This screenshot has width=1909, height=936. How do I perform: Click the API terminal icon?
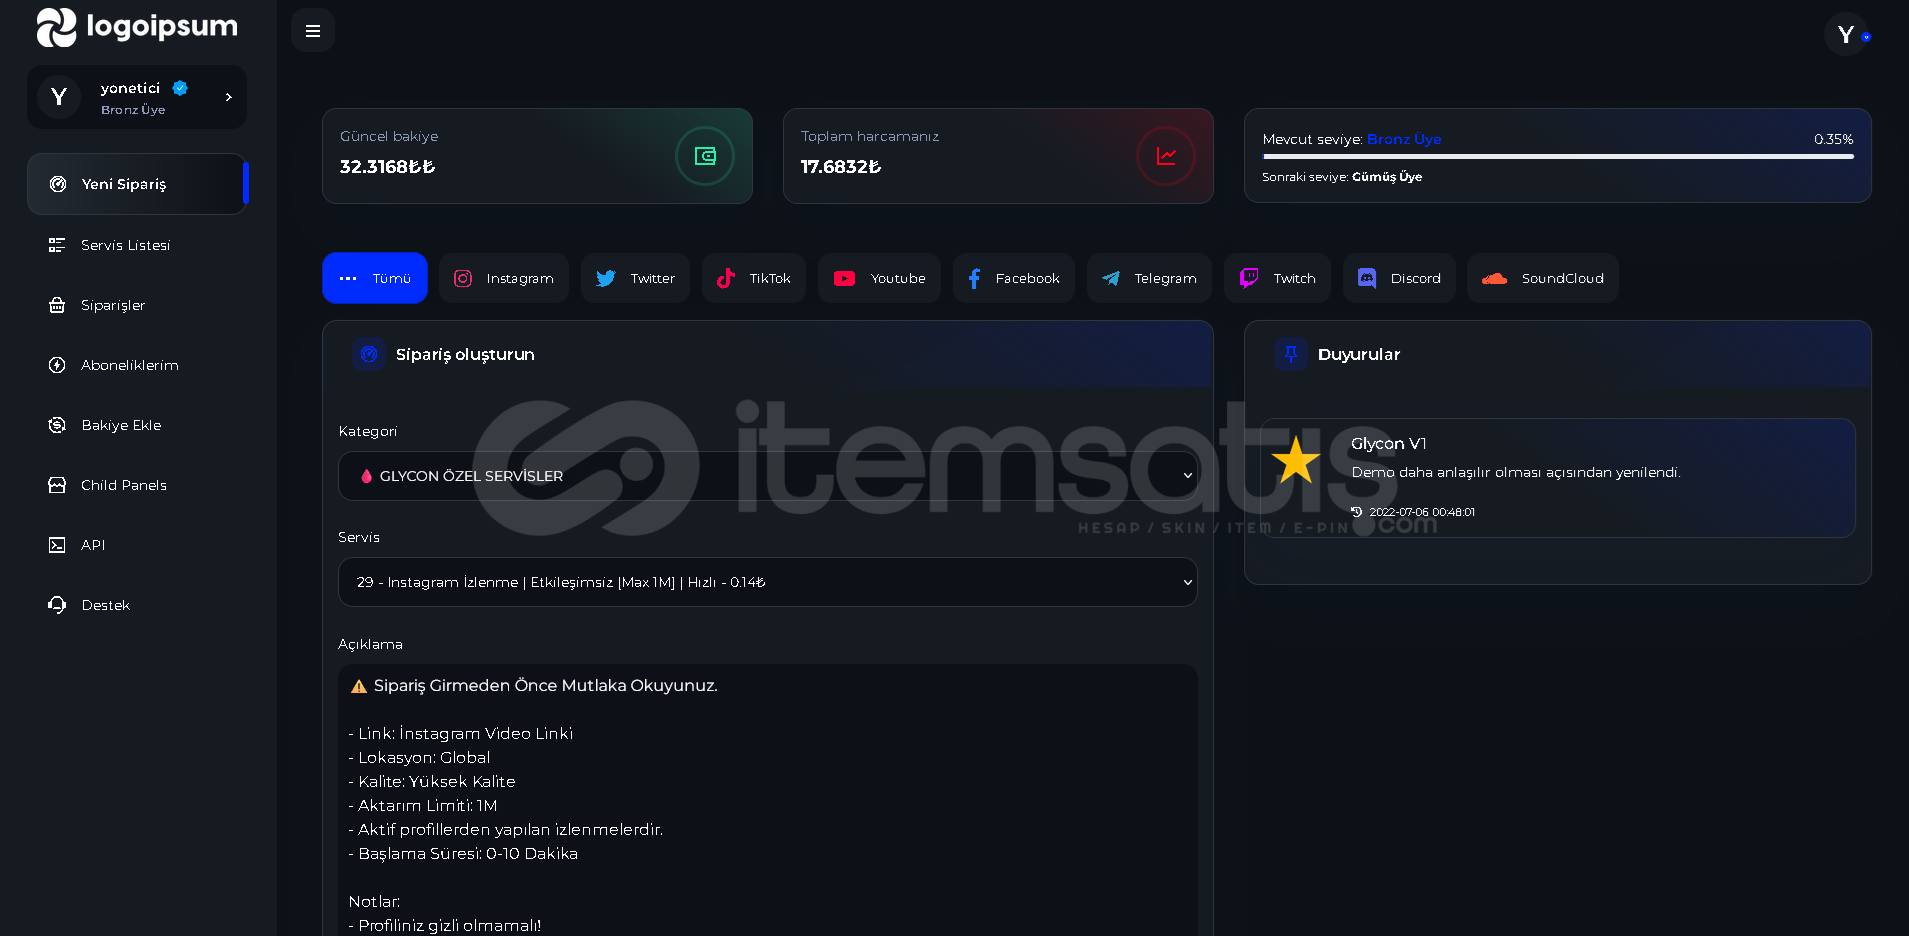coord(57,545)
